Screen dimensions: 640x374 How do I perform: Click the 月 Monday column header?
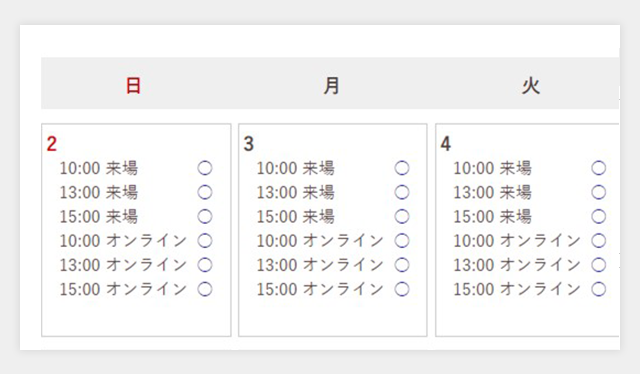(331, 86)
